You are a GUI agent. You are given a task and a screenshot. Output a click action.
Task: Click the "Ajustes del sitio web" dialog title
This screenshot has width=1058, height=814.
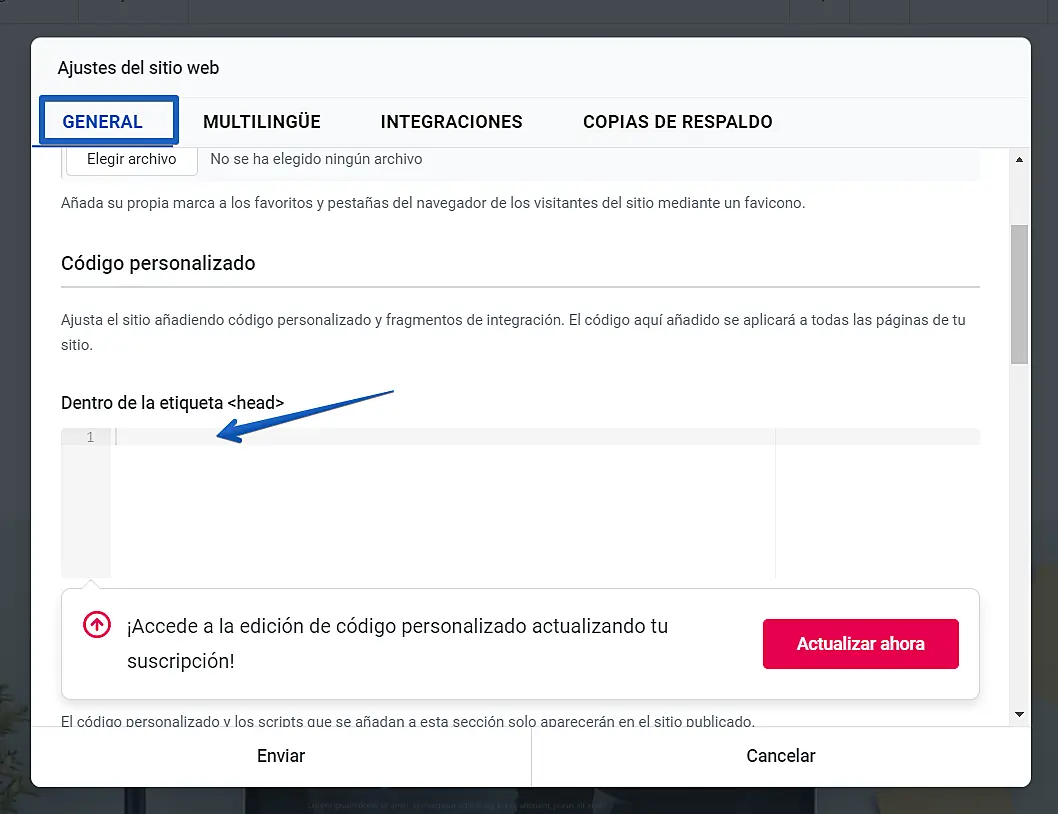[138, 68]
